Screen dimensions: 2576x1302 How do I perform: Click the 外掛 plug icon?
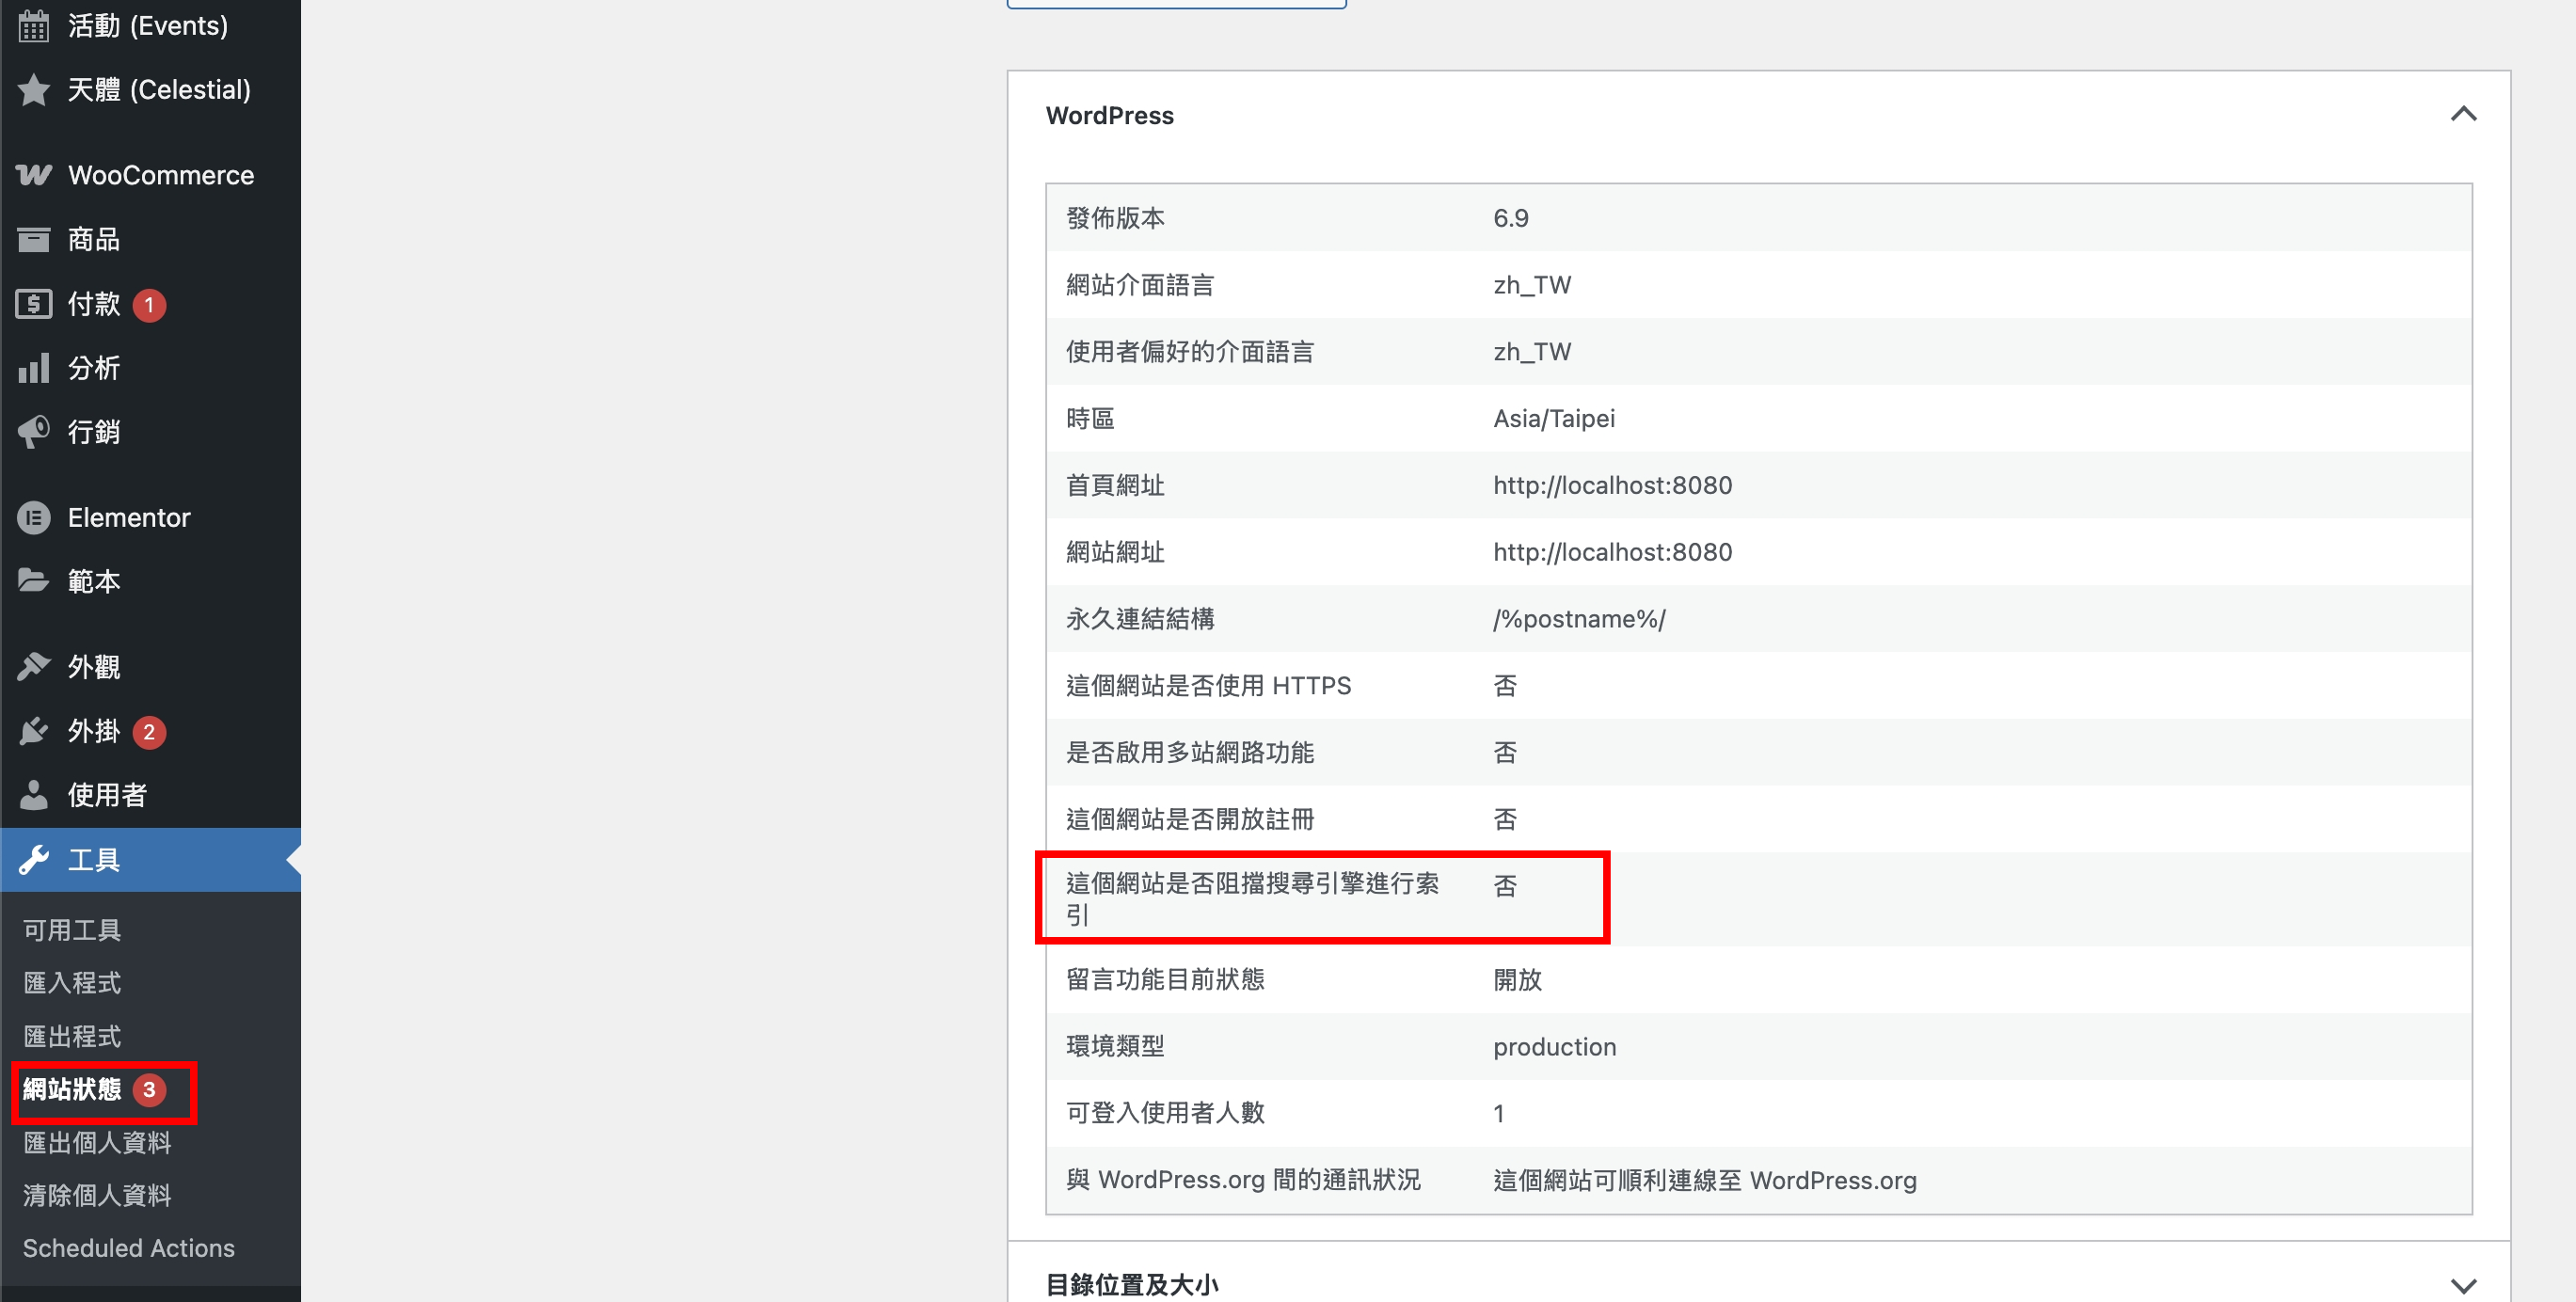[x=33, y=731]
